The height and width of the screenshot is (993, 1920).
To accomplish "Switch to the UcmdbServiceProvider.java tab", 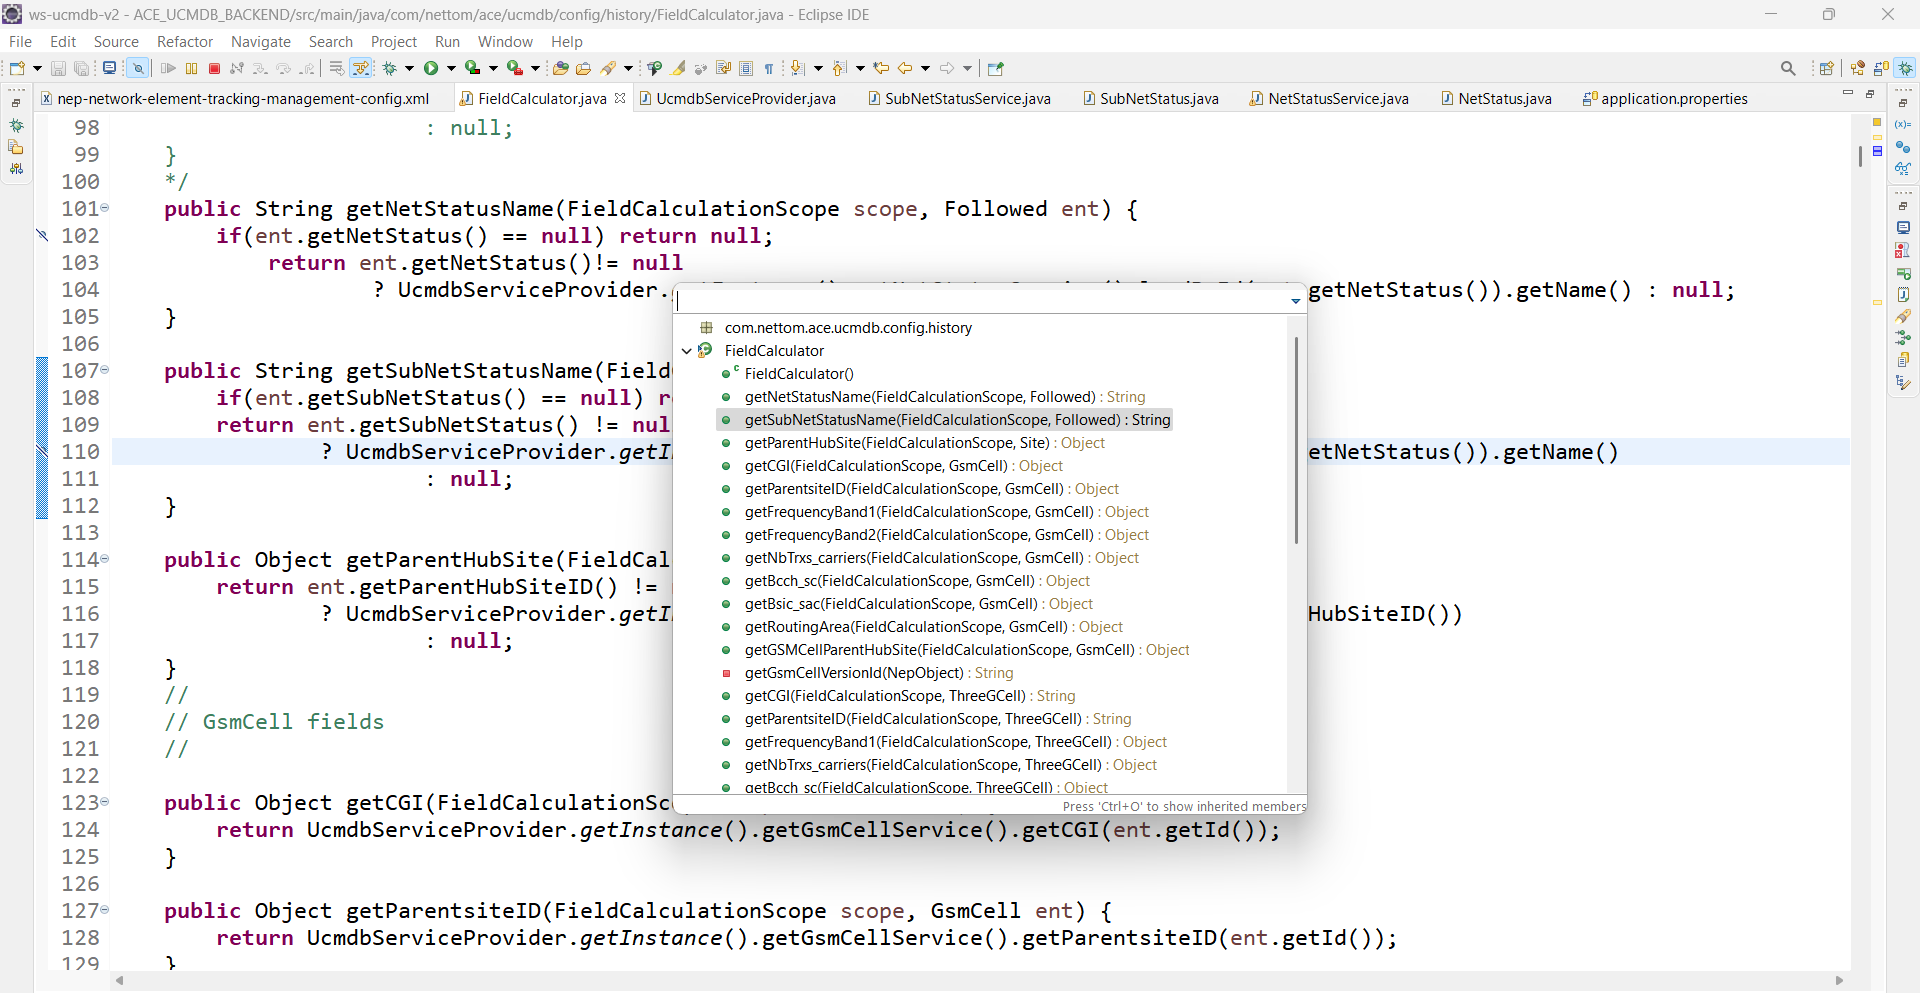I will [x=745, y=98].
